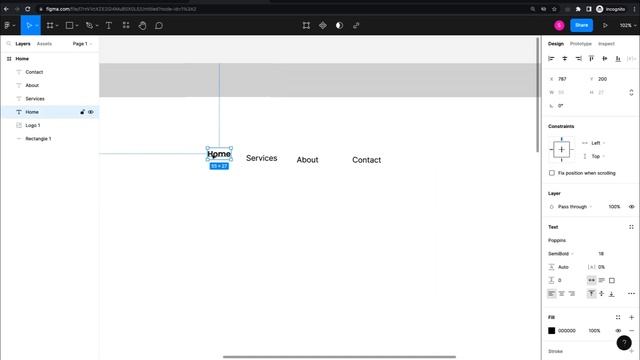Click the Align top icon

pos(591,59)
